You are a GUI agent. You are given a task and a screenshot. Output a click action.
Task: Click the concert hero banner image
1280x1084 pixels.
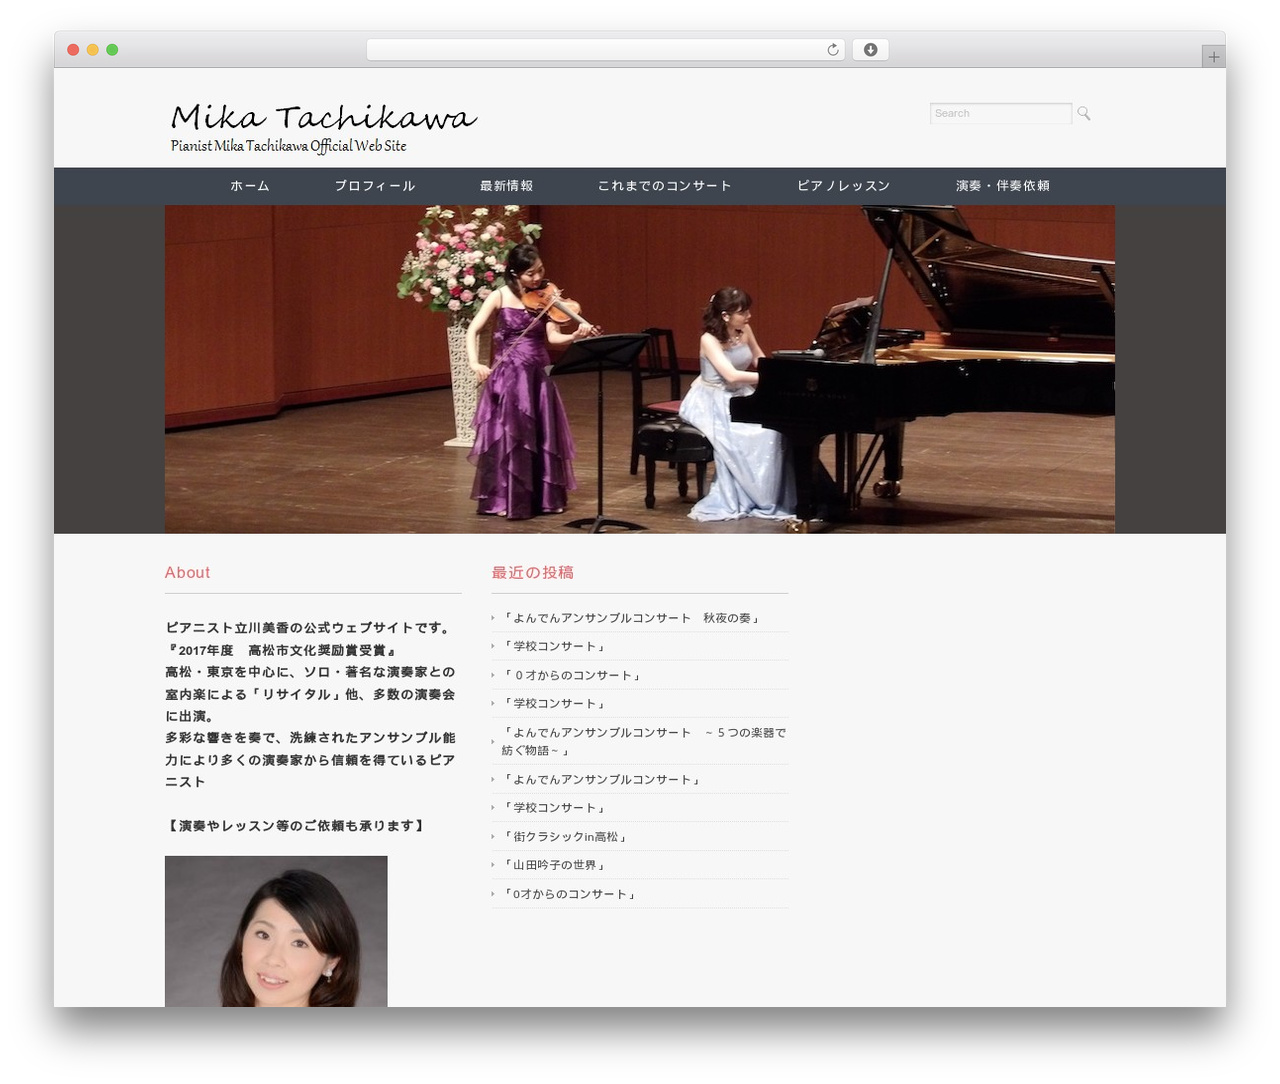[640, 369]
